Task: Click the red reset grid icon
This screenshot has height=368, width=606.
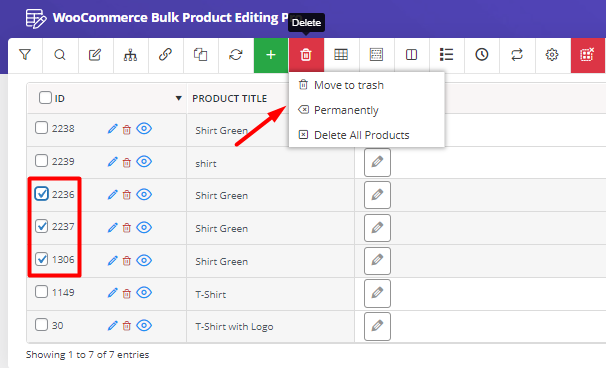Action: click(587, 55)
